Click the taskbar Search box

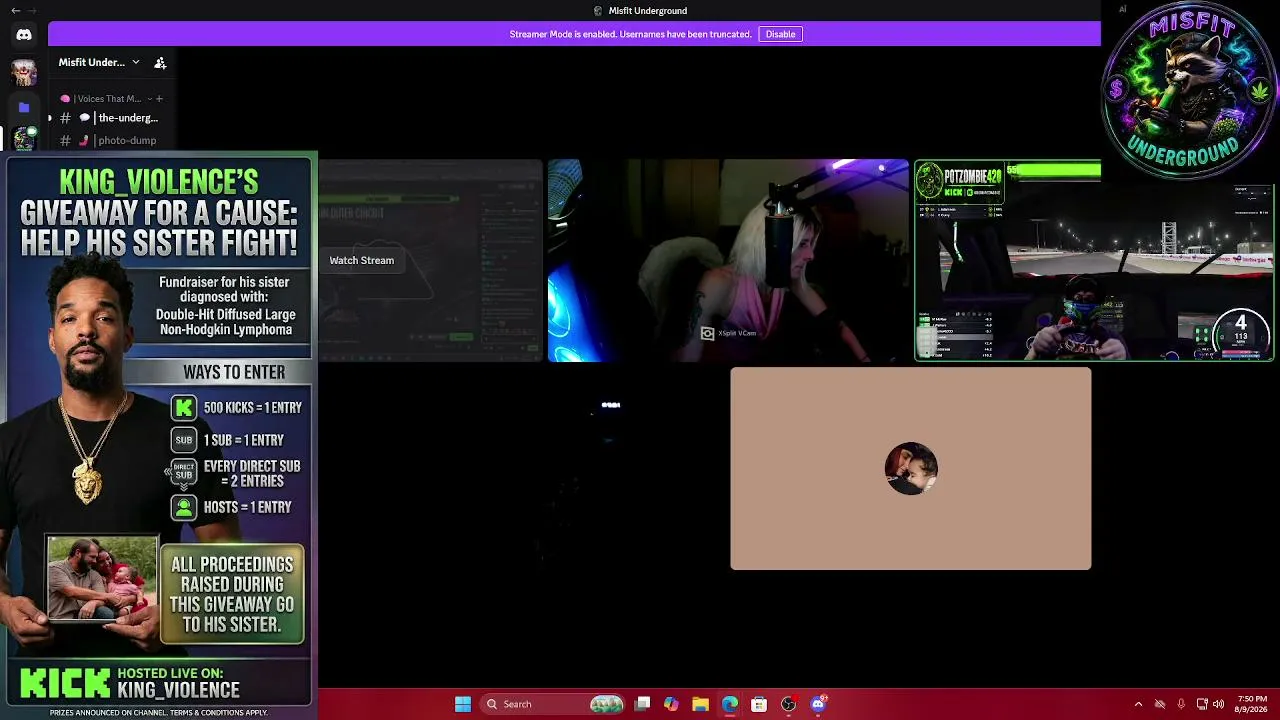553,704
